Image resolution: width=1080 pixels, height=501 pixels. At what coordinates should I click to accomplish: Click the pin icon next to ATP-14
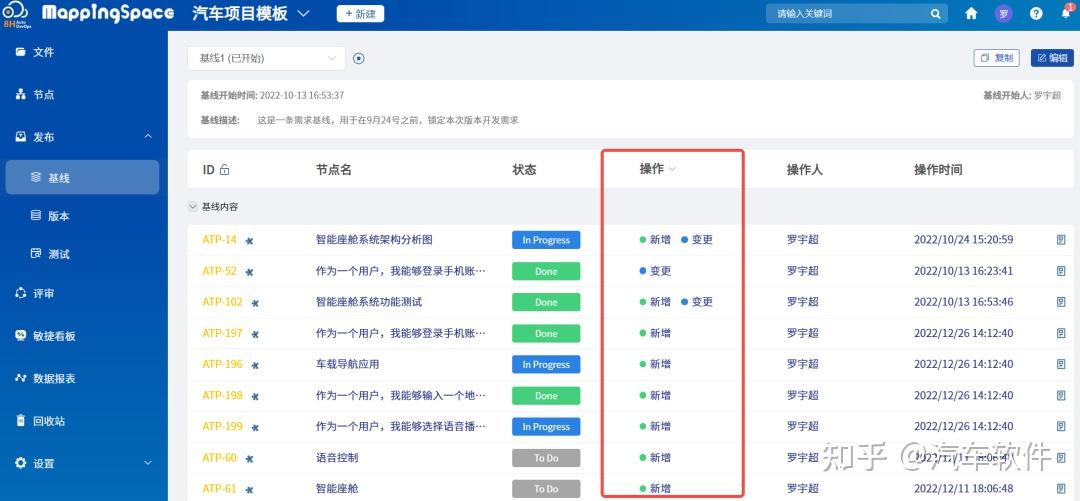249,241
